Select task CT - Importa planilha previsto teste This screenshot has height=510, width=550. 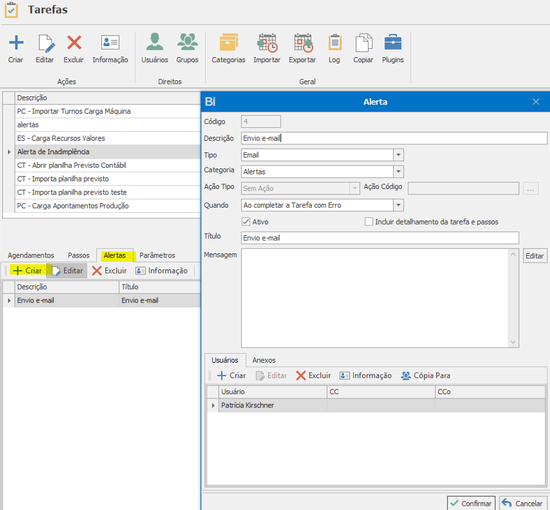[107, 192]
